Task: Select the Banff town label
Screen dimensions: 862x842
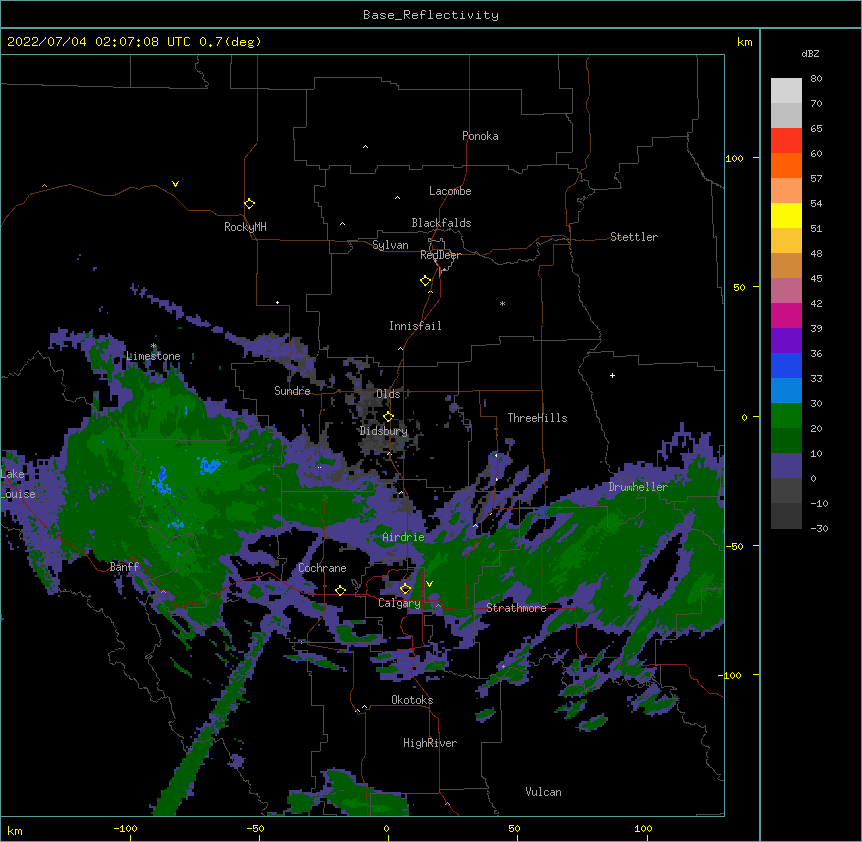Action: 124,567
